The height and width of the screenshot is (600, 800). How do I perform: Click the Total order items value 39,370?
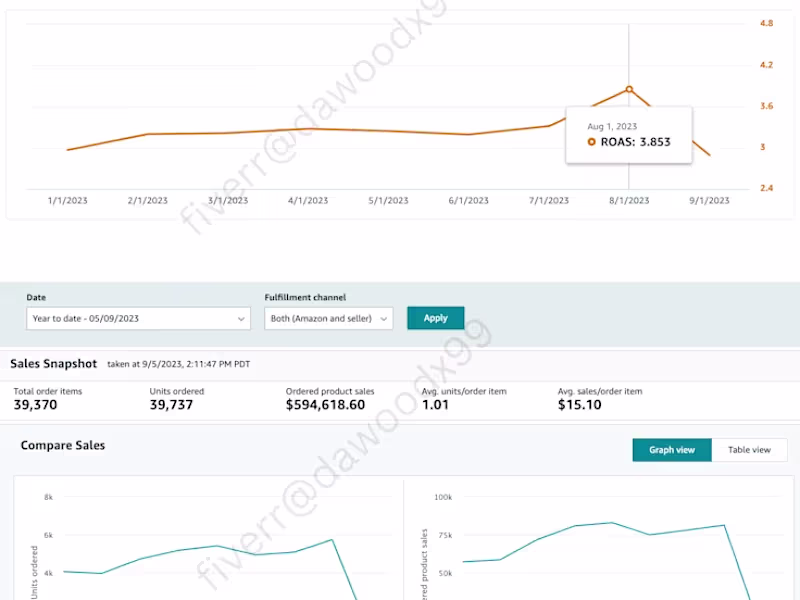[37, 405]
